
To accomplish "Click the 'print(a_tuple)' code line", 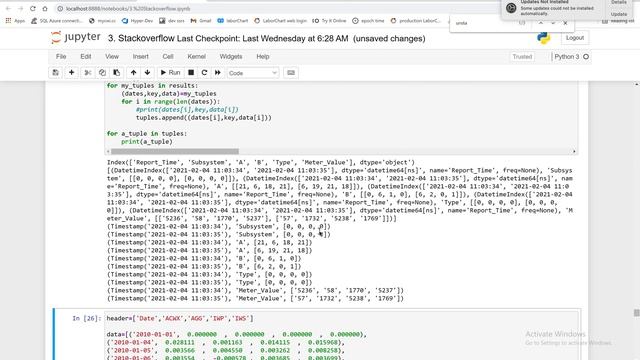I will 147,142.
